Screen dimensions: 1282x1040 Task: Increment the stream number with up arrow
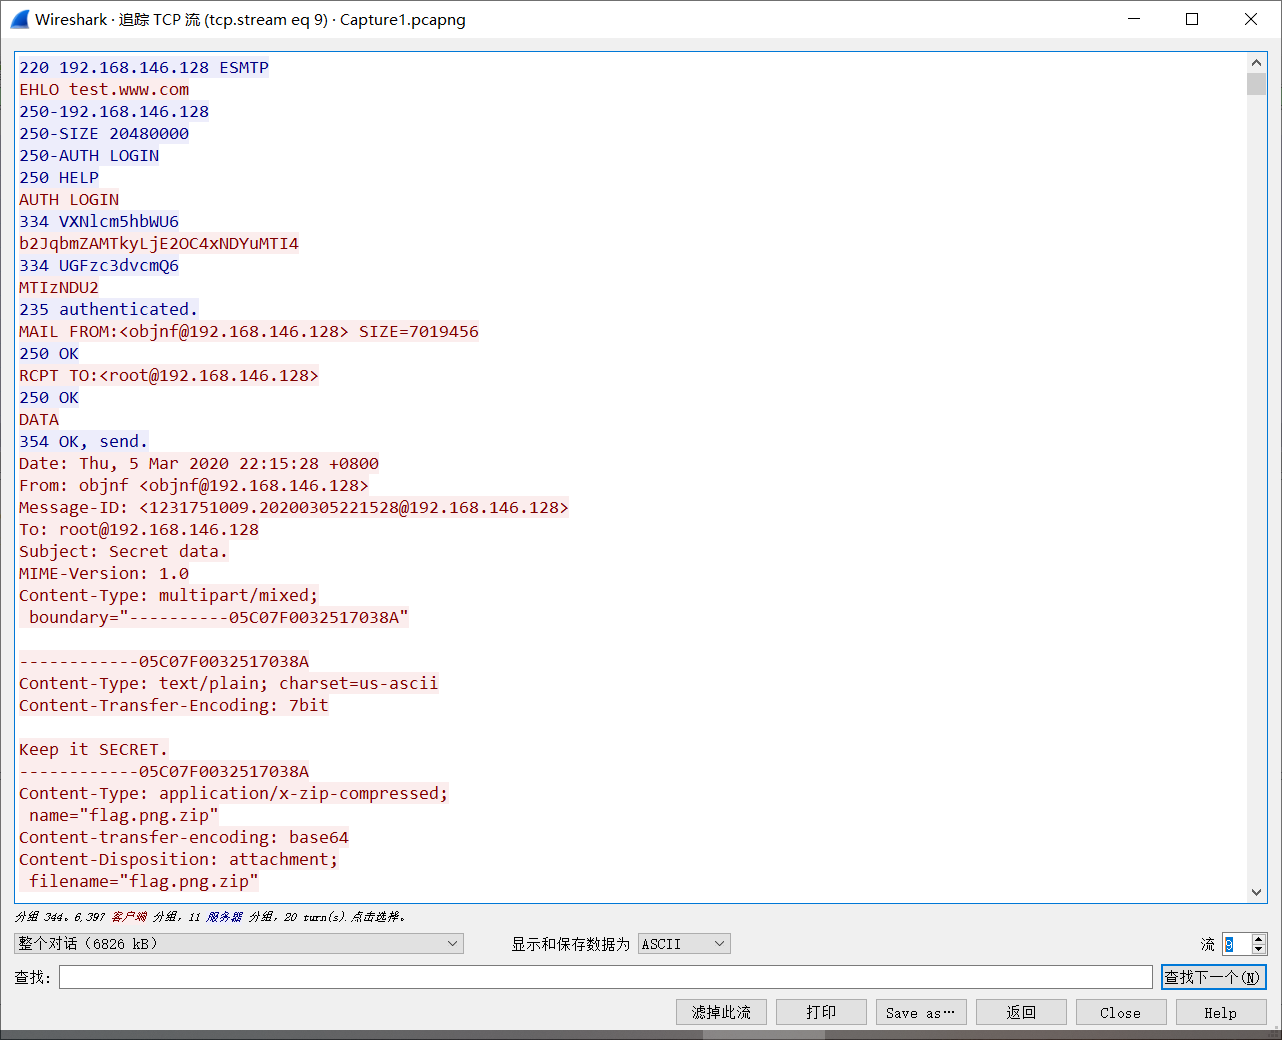[1259, 939]
